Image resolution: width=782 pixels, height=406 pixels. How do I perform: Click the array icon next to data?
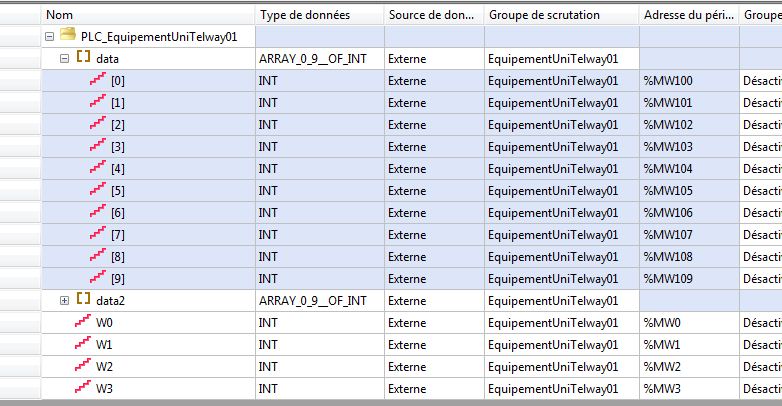[84, 59]
